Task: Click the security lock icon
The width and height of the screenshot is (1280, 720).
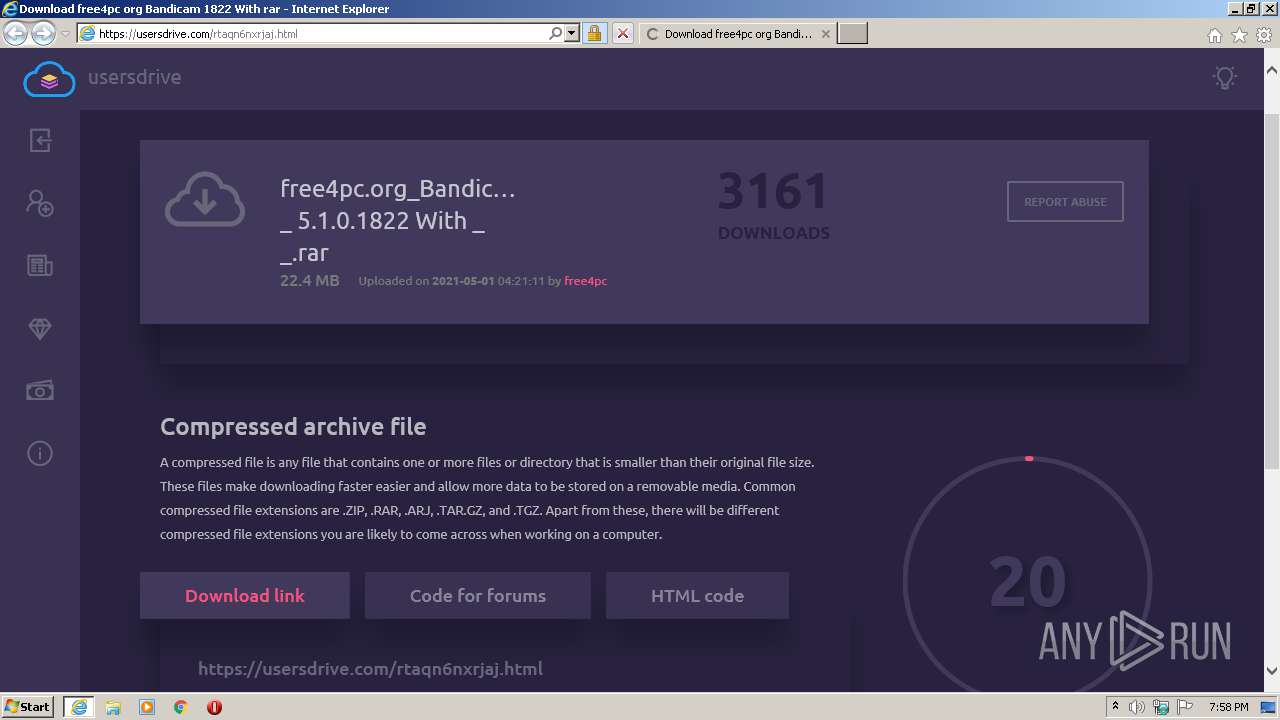Action: (594, 33)
